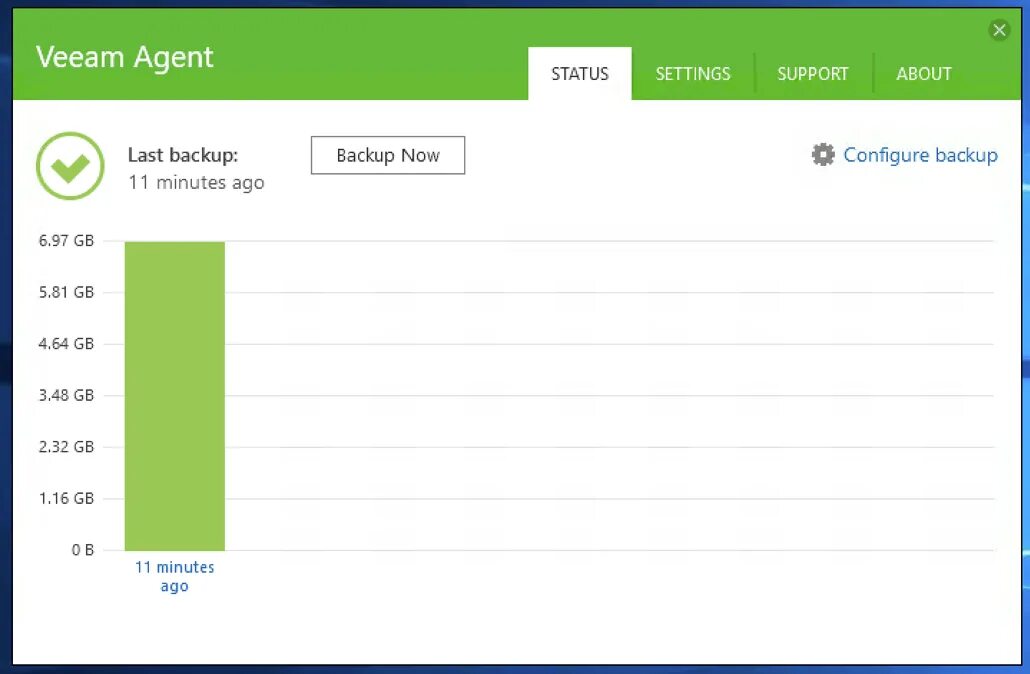The width and height of the screenshot is (1030, 674).
Task: Click the '11 minutes ago' label under the bar
Action: pyautogui.click(x=175, y=576)
